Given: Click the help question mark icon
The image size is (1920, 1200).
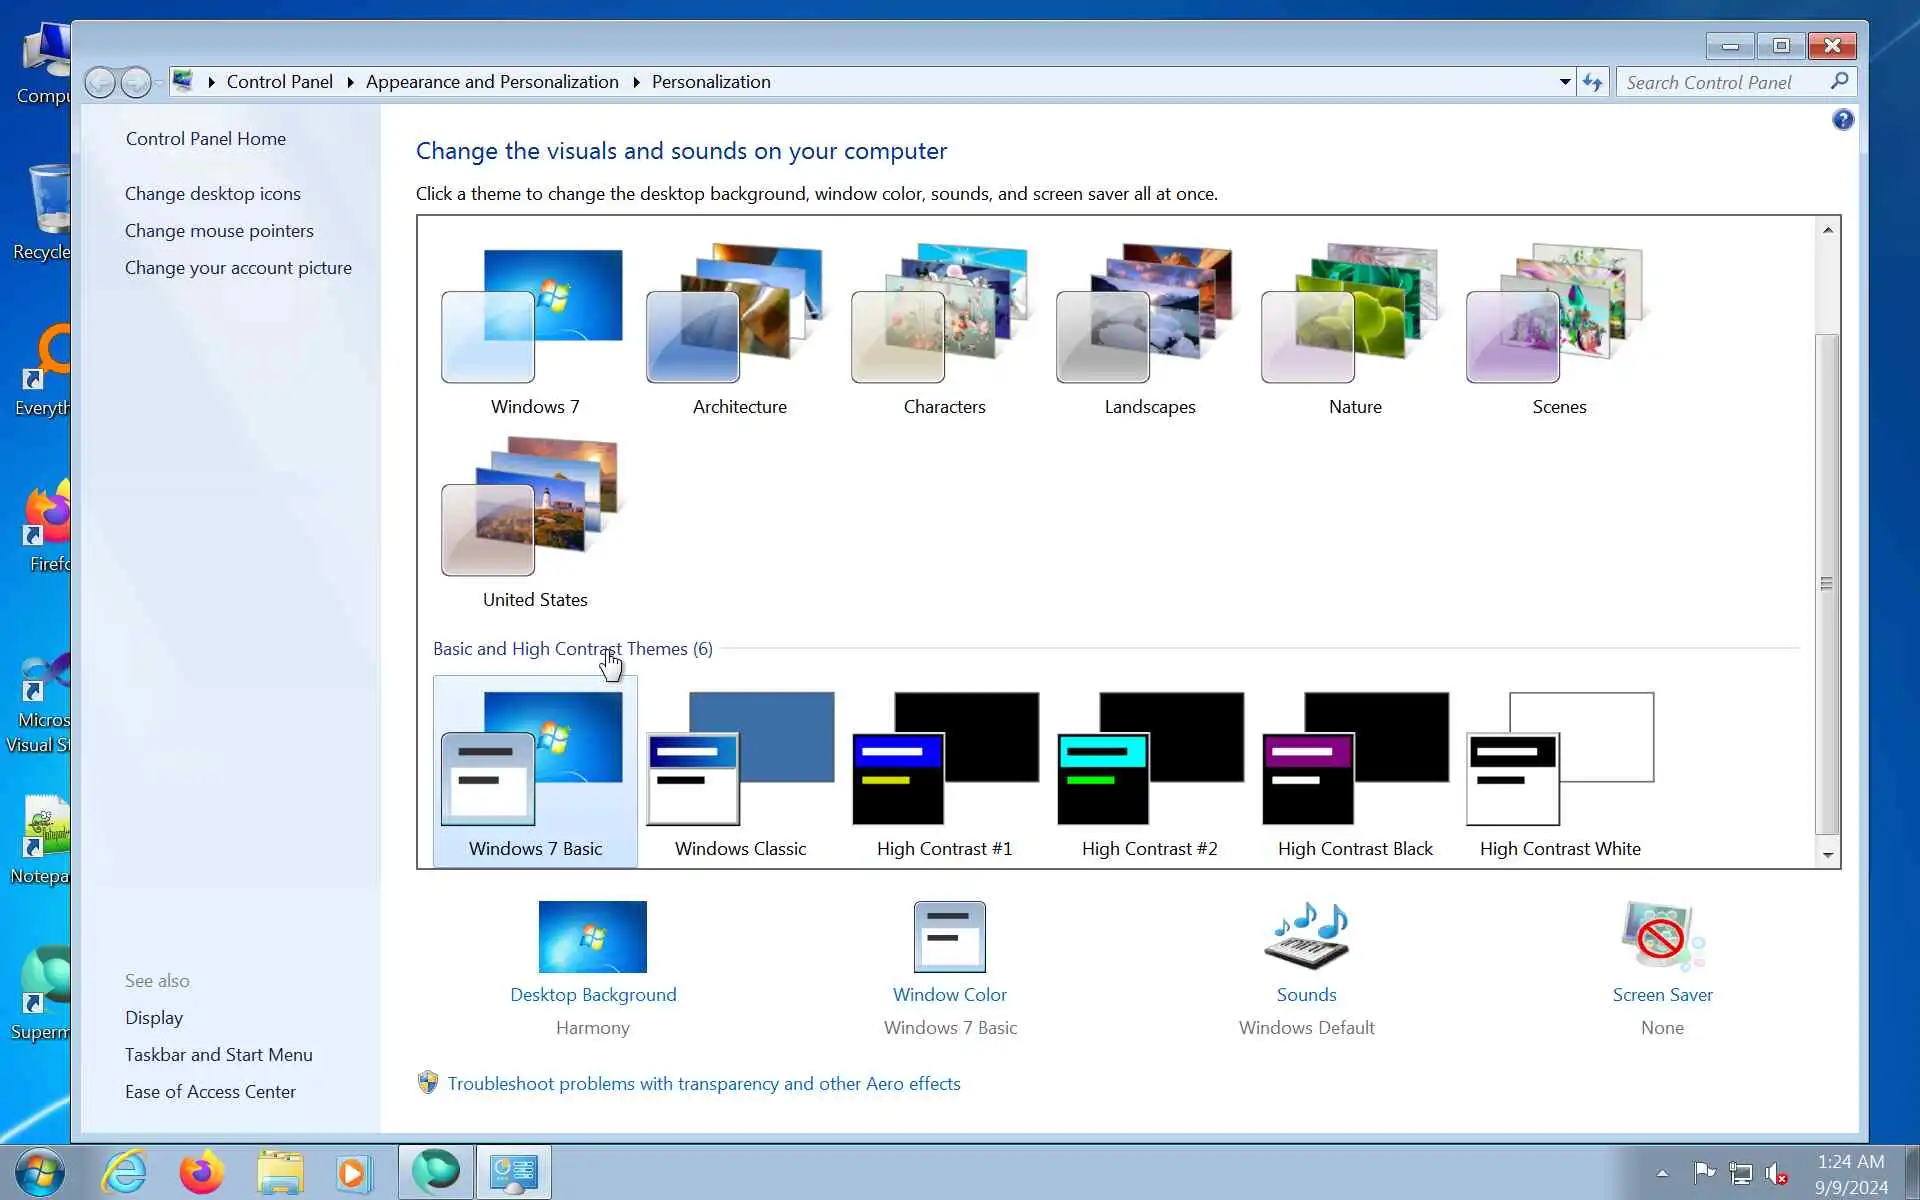Looking at the screenshot, I should pyautogui.click(x=1842, y=120).
